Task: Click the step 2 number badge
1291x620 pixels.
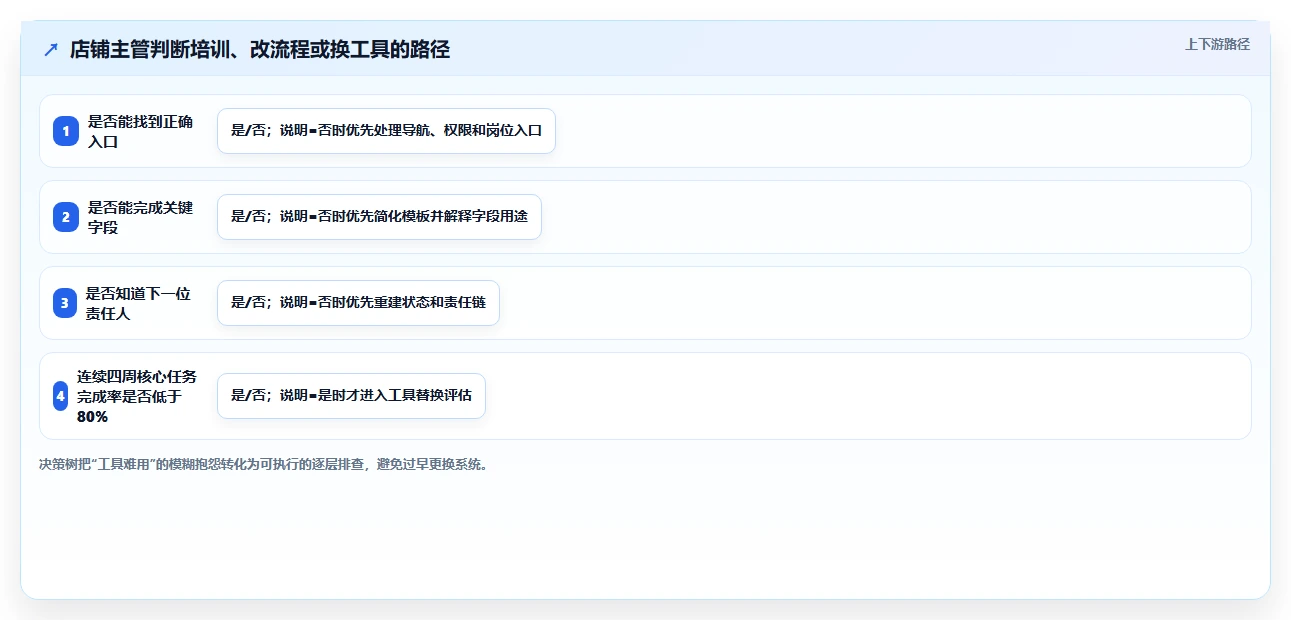Action: 66,217
